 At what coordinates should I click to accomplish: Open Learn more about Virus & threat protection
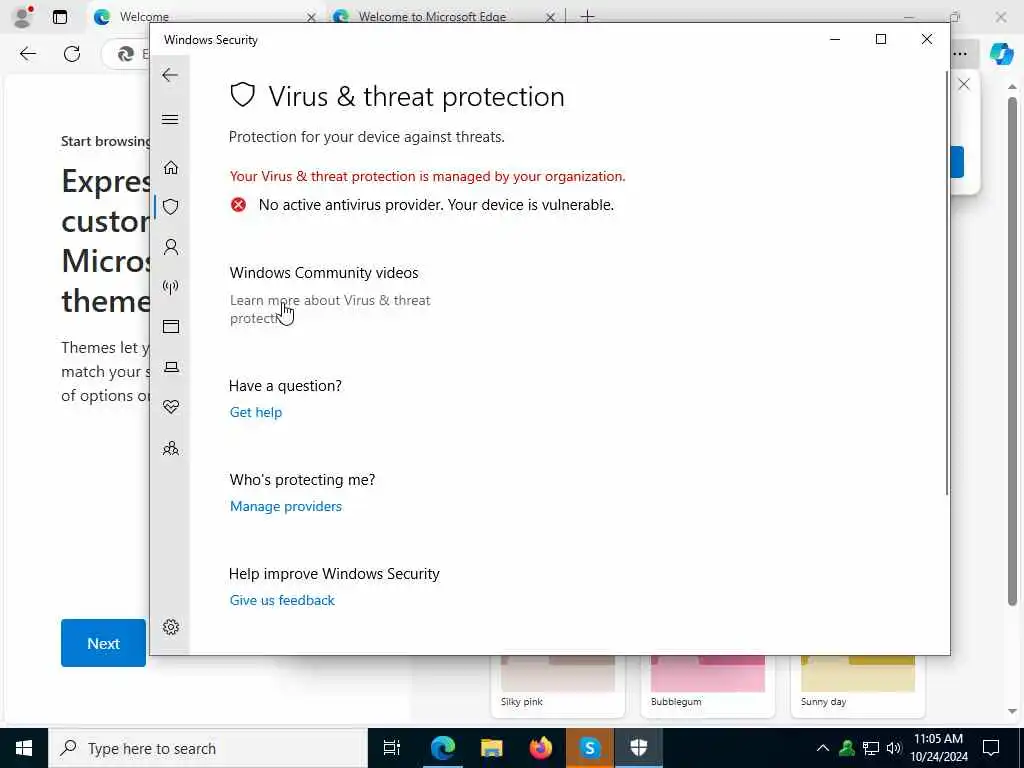[x=330, y=309]
